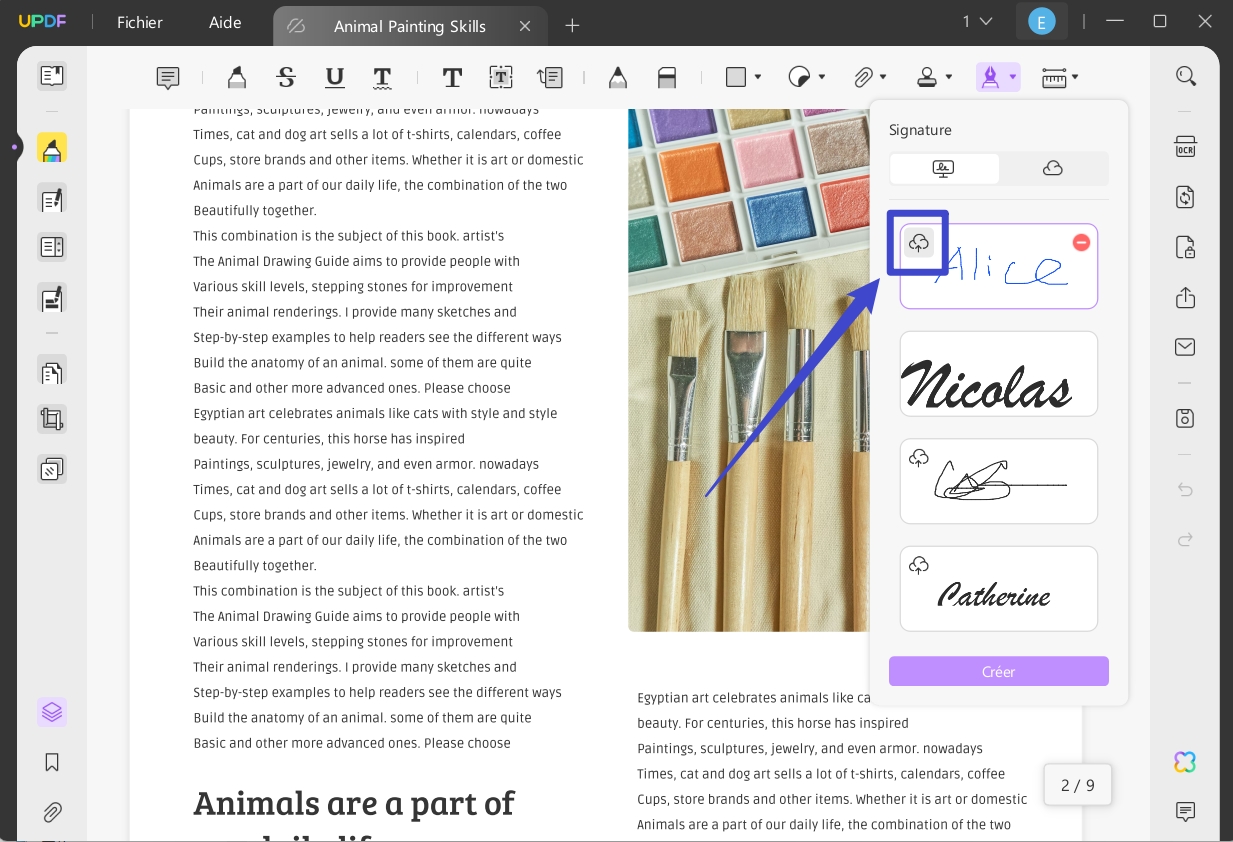Select the underline annotation tool
Screen dimensions: 1233x842
pos(334,77)
